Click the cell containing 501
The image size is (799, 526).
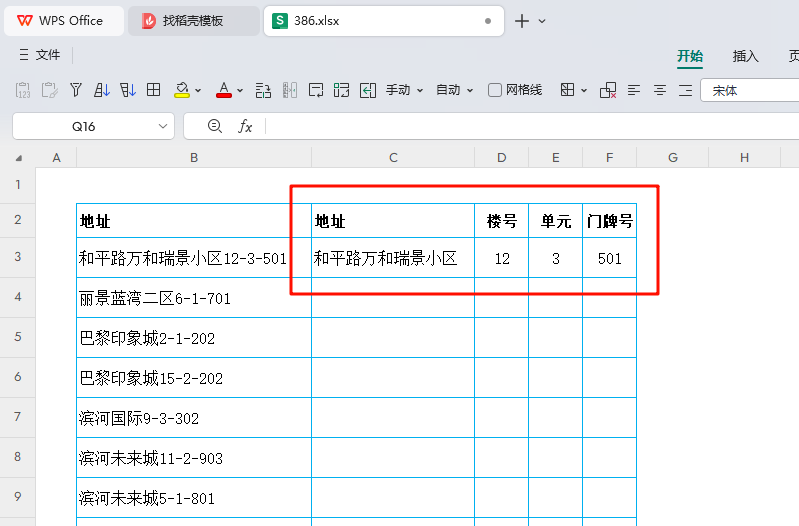609,258
